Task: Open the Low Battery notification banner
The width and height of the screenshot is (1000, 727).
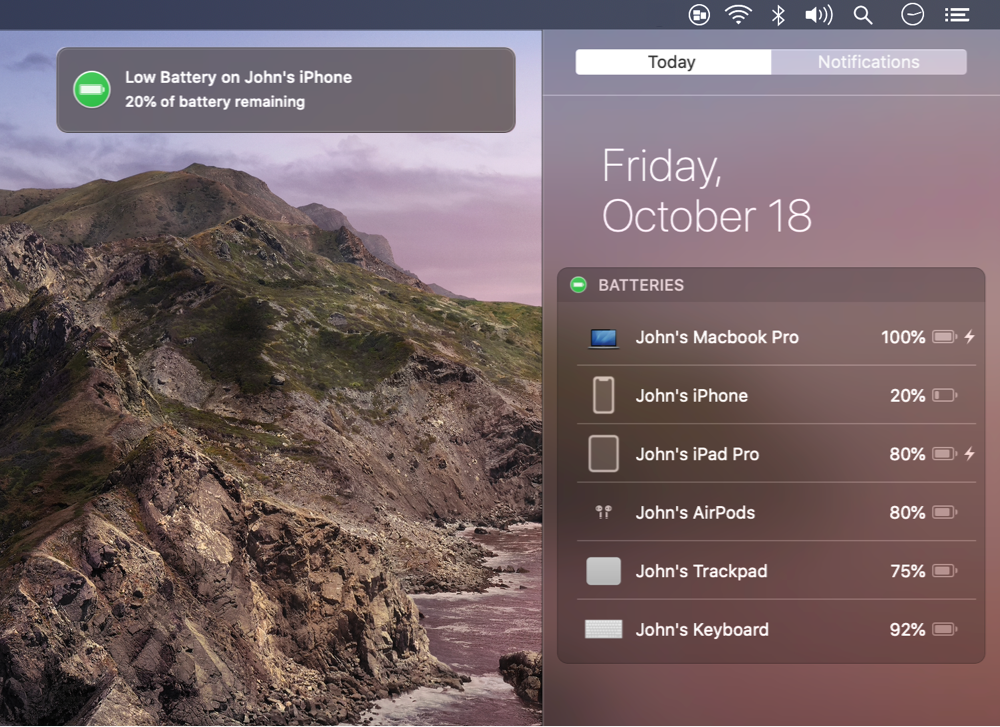Action: click(286, 90)
